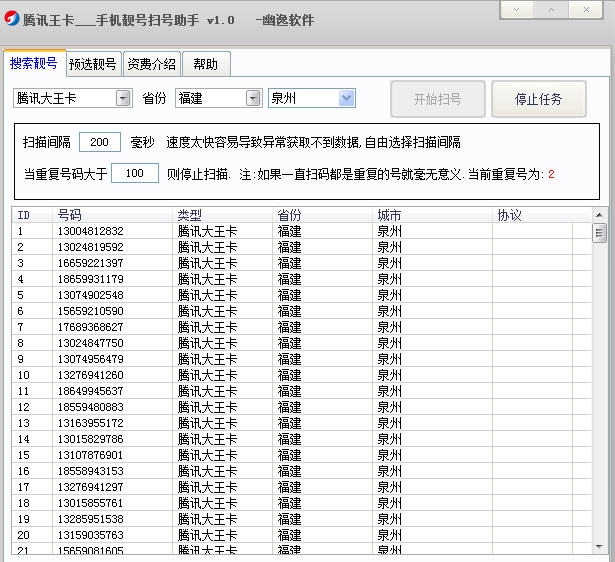The width and height of the screenshot is (615, 562).
Task: Click the 类型 column header
Action: (x=222, y=215)
